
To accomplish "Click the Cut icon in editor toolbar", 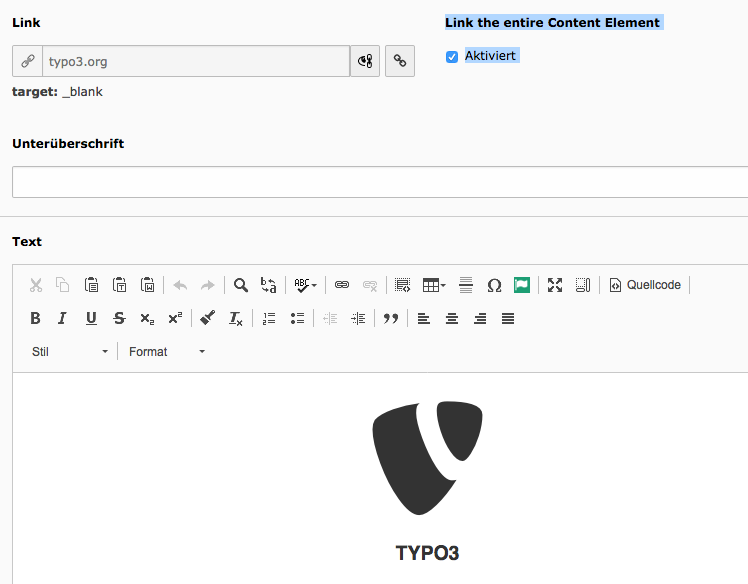I will [x=36, y=285].
